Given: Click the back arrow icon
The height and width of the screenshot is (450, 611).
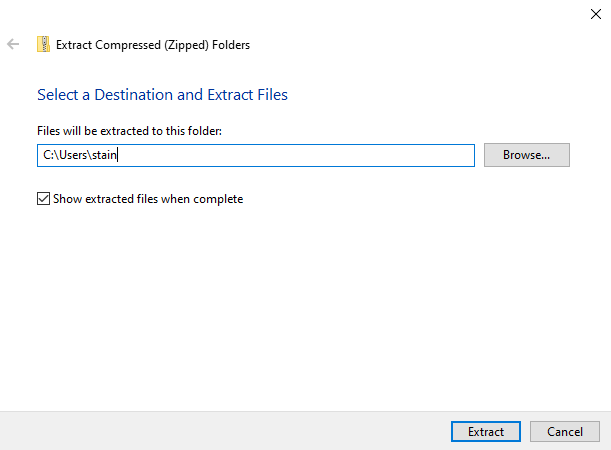Looking at the screenshot, I should pyautogui.click(x=13, y=44).
